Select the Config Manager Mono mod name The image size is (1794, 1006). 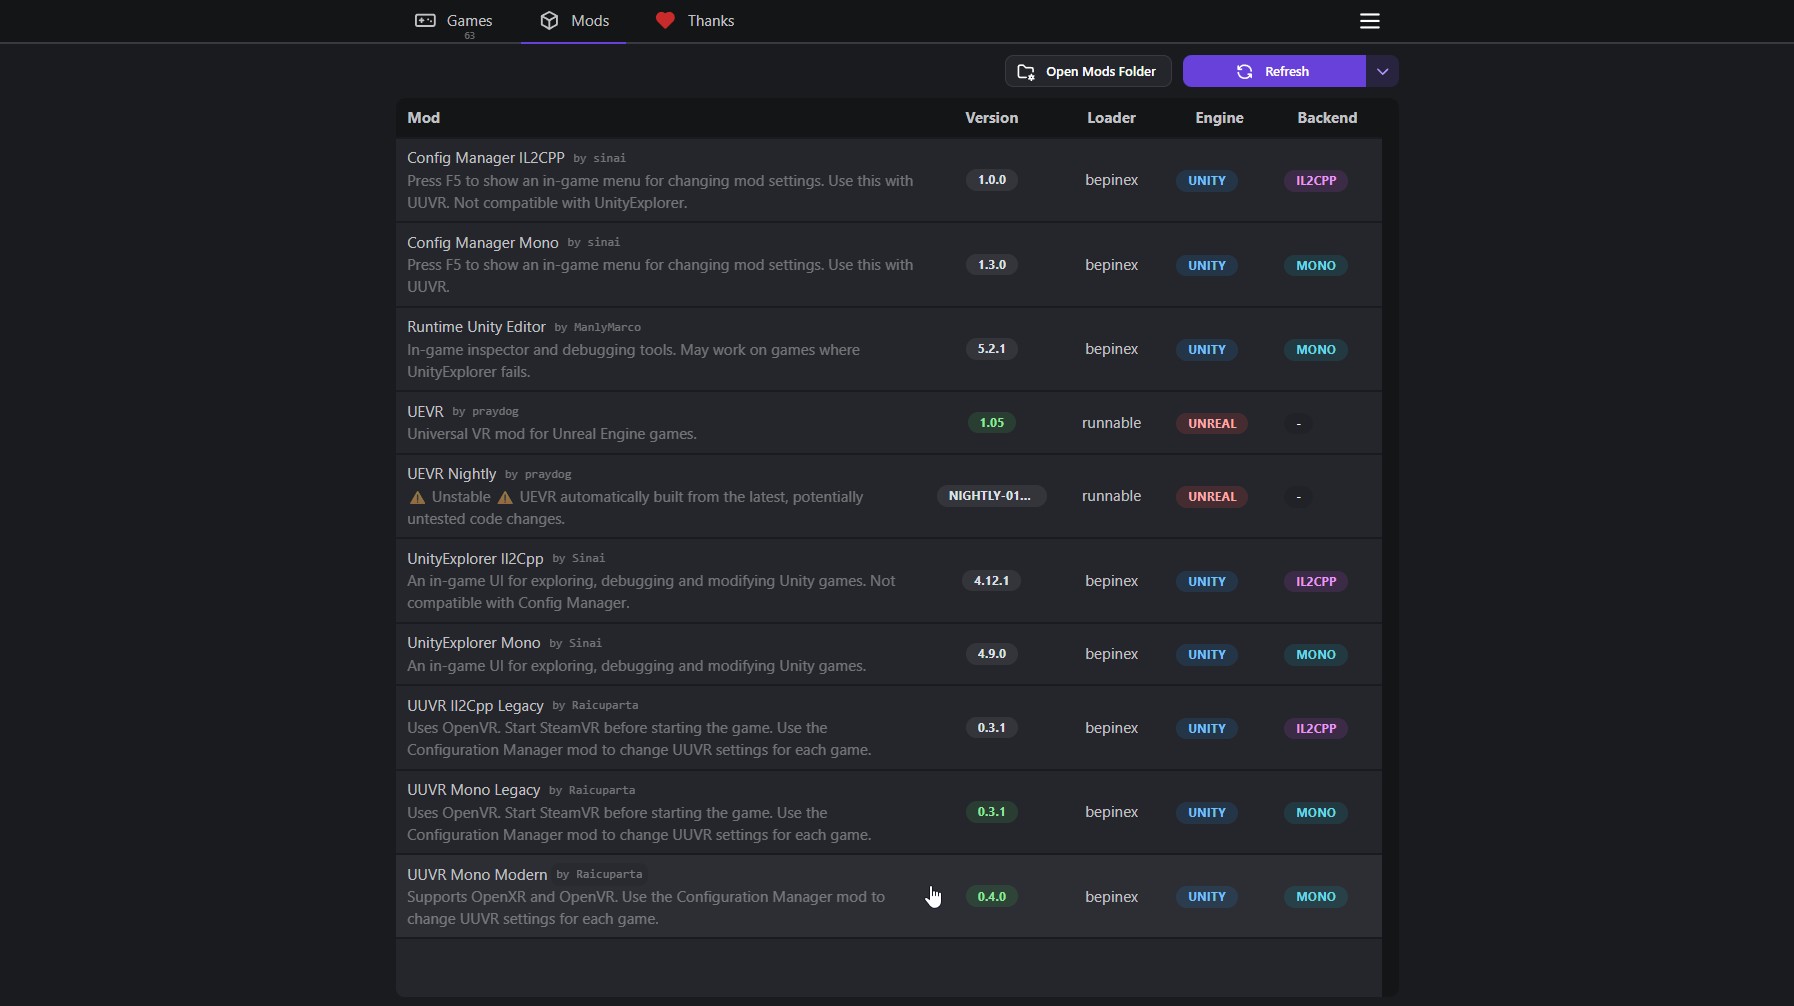(x=483, y=243)
